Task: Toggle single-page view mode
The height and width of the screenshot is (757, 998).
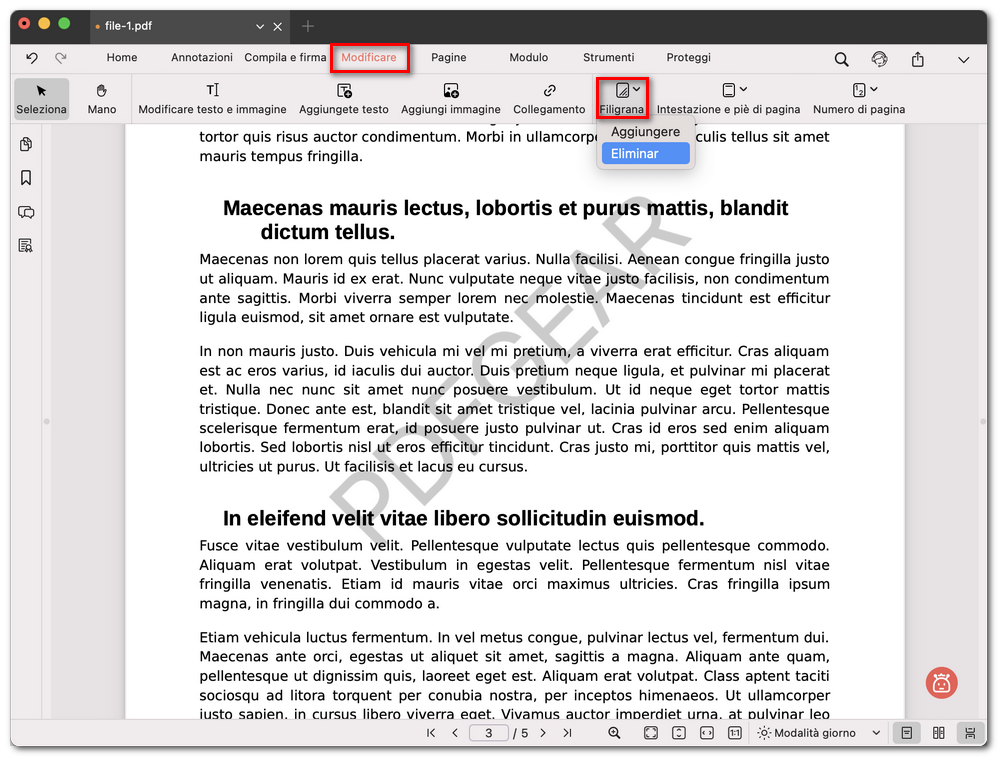Action: click(x=906, y=732)
